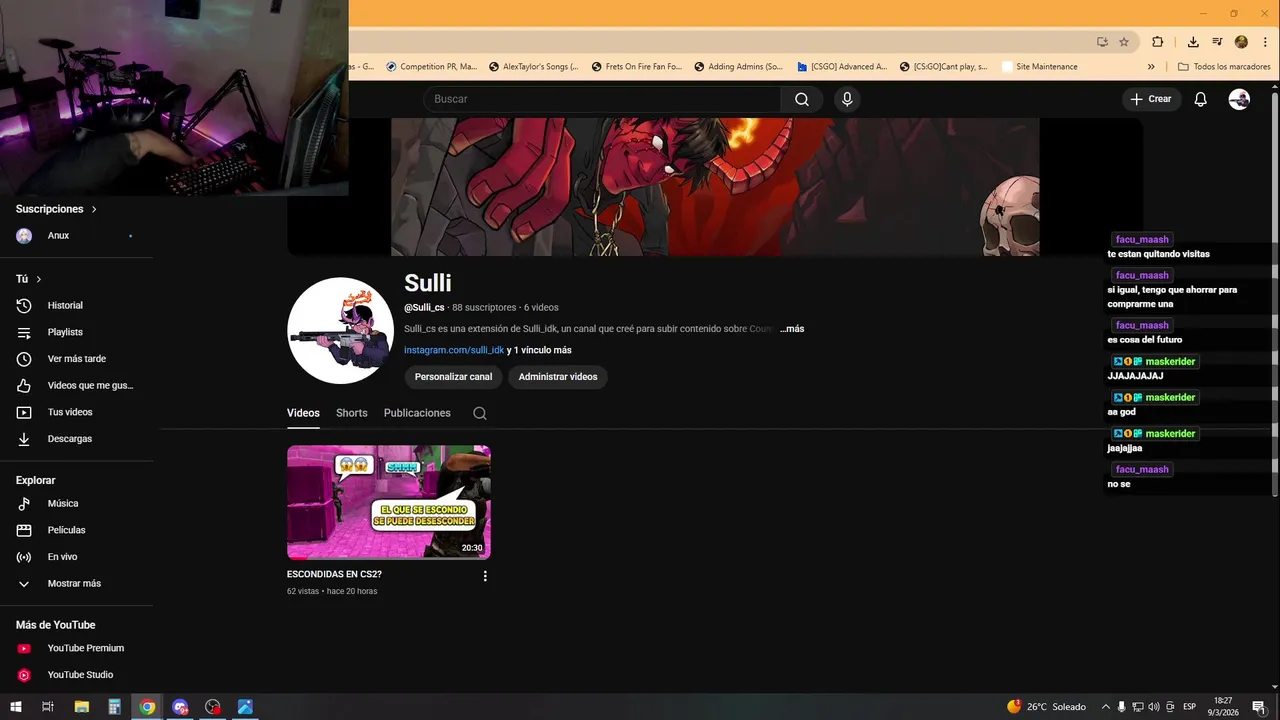Expand the Suscripciones section
1280x720 pixels.
[56, 209]
